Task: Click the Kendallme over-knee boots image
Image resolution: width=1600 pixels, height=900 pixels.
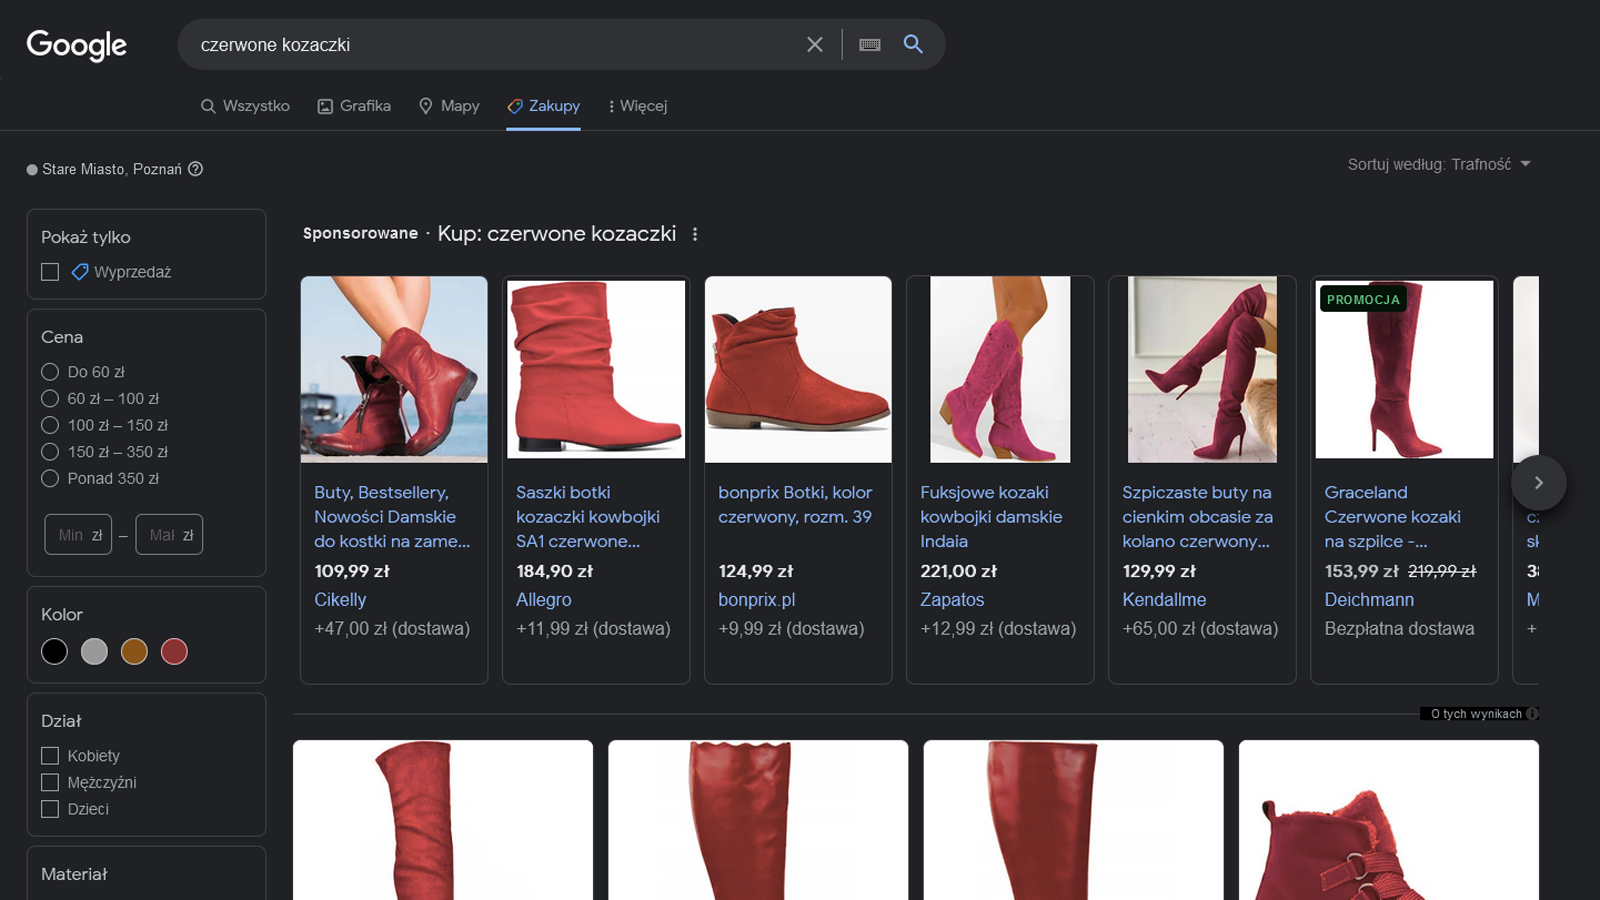Action: (x=1202, y=370)
